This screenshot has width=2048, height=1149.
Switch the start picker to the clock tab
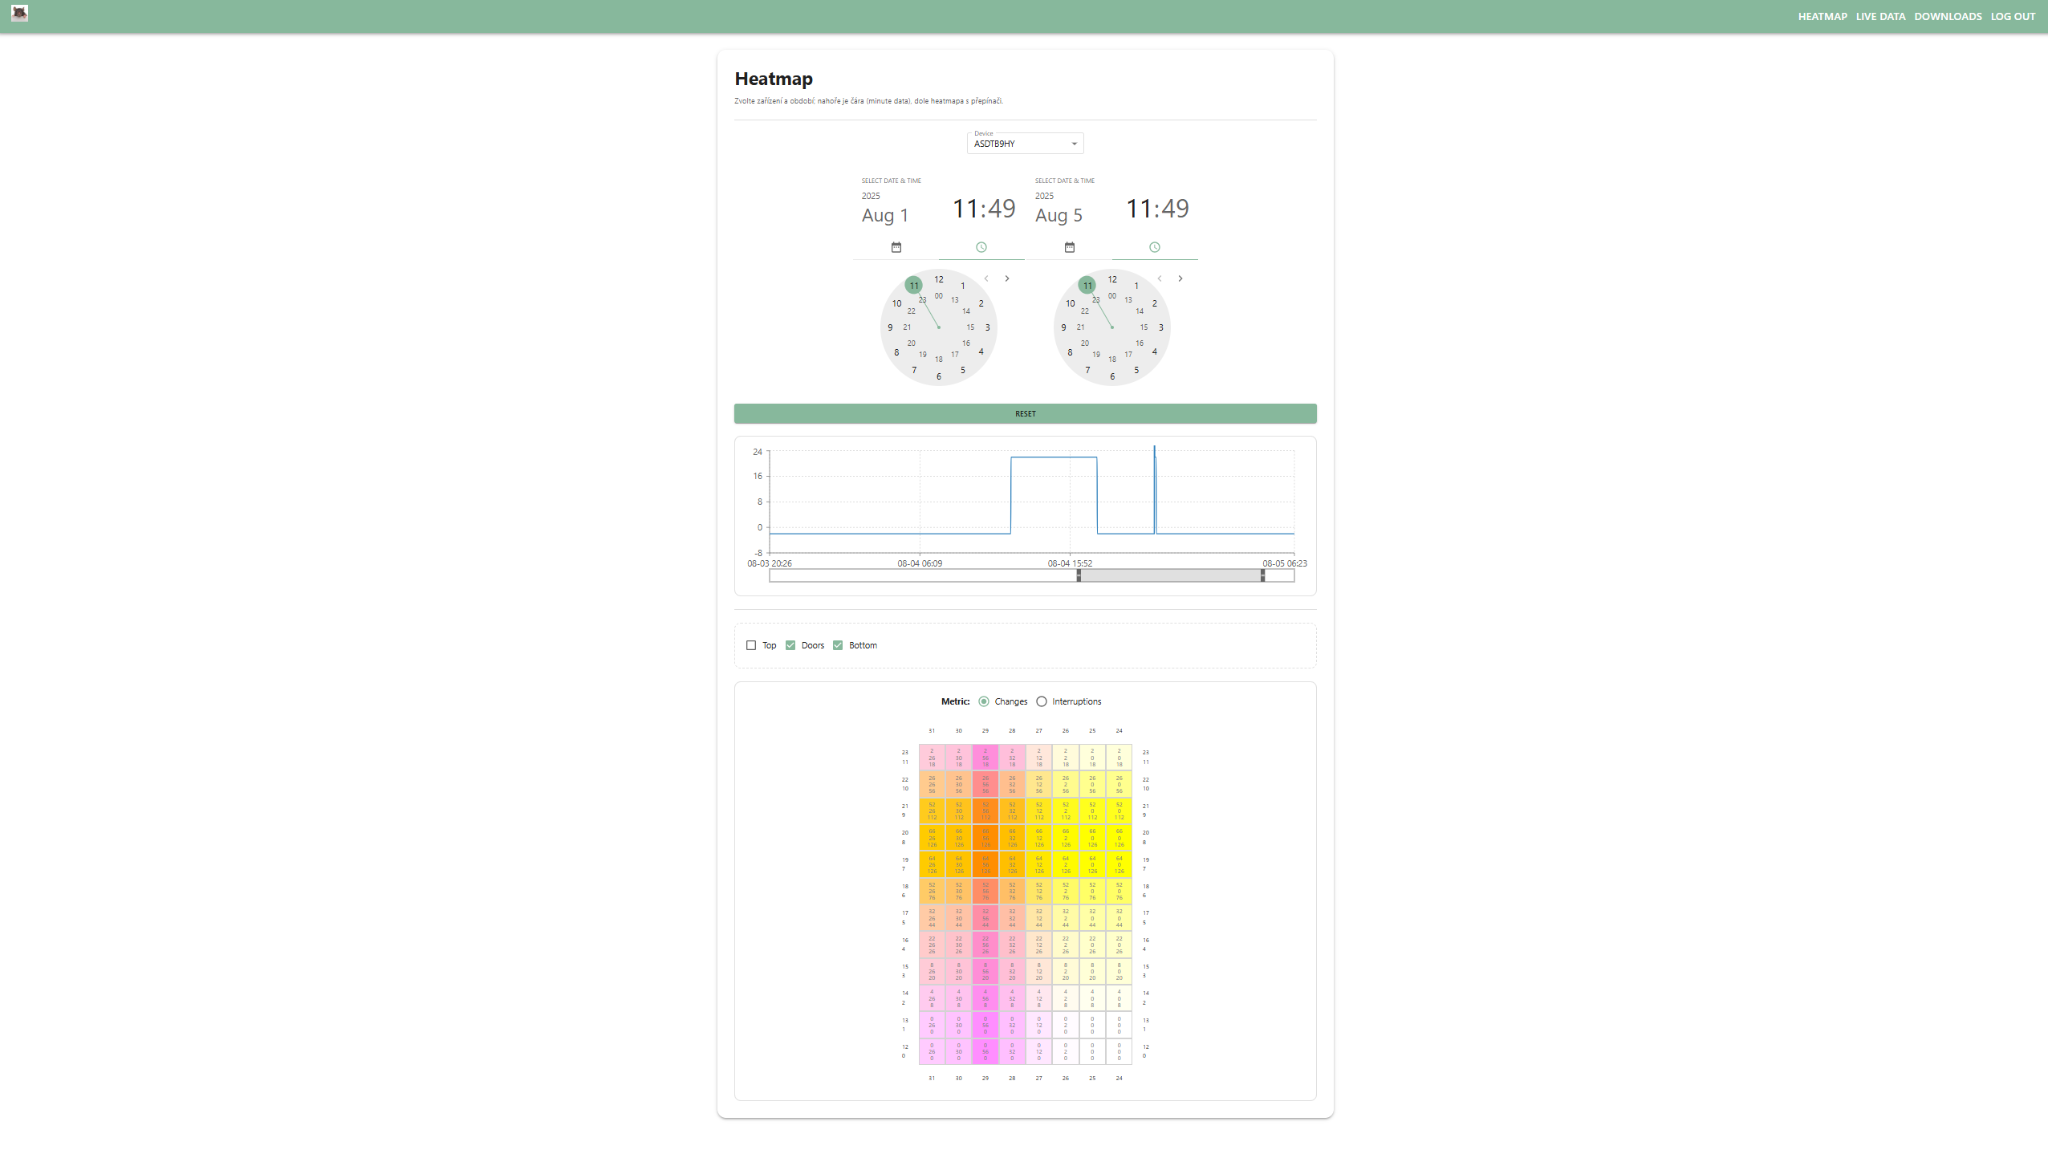click(x=981, y=247)
